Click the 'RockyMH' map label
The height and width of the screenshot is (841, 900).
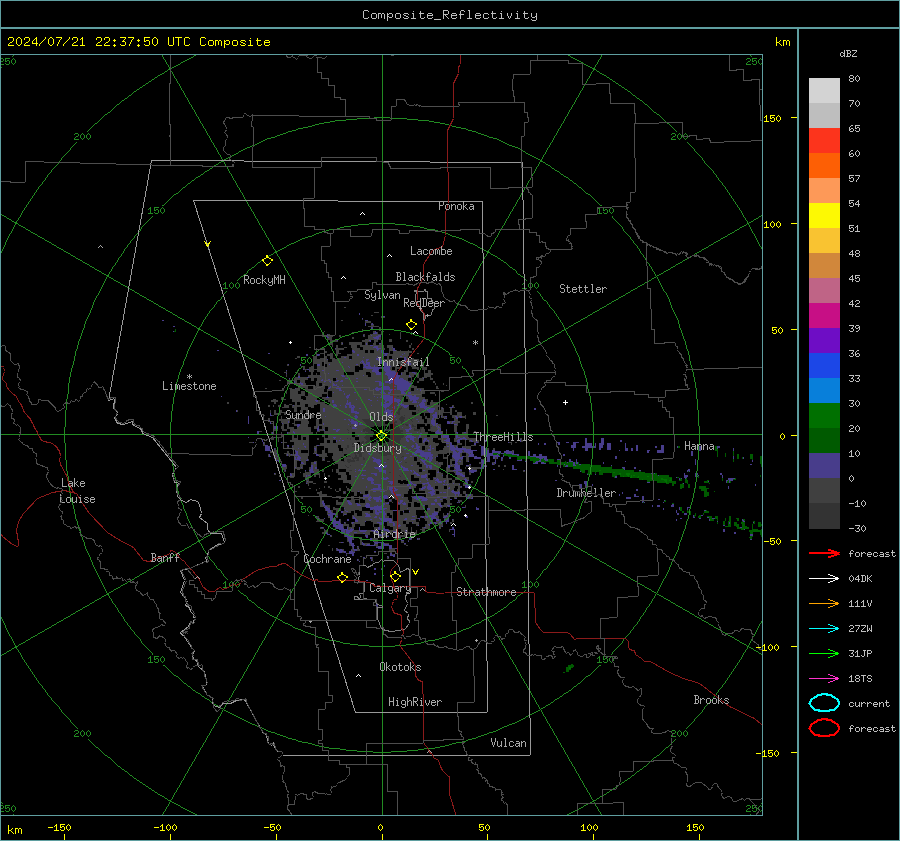tap(264, 280)
